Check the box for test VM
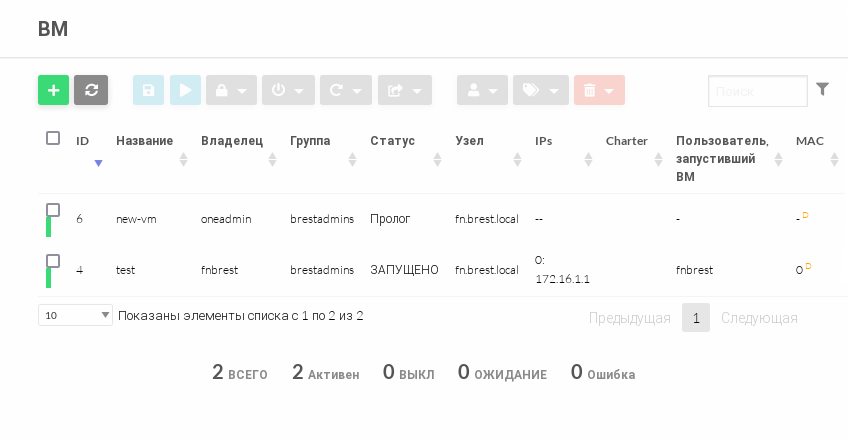 (x=53, y=261)
